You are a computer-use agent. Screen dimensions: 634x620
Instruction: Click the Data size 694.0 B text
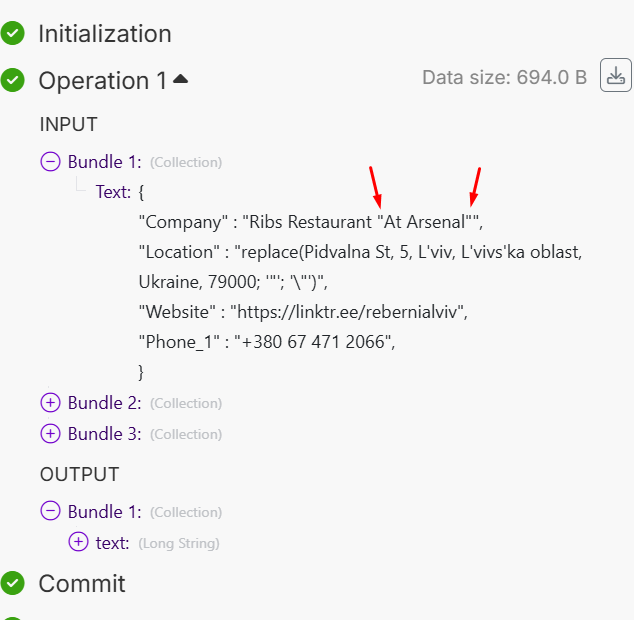pos(504,78)
